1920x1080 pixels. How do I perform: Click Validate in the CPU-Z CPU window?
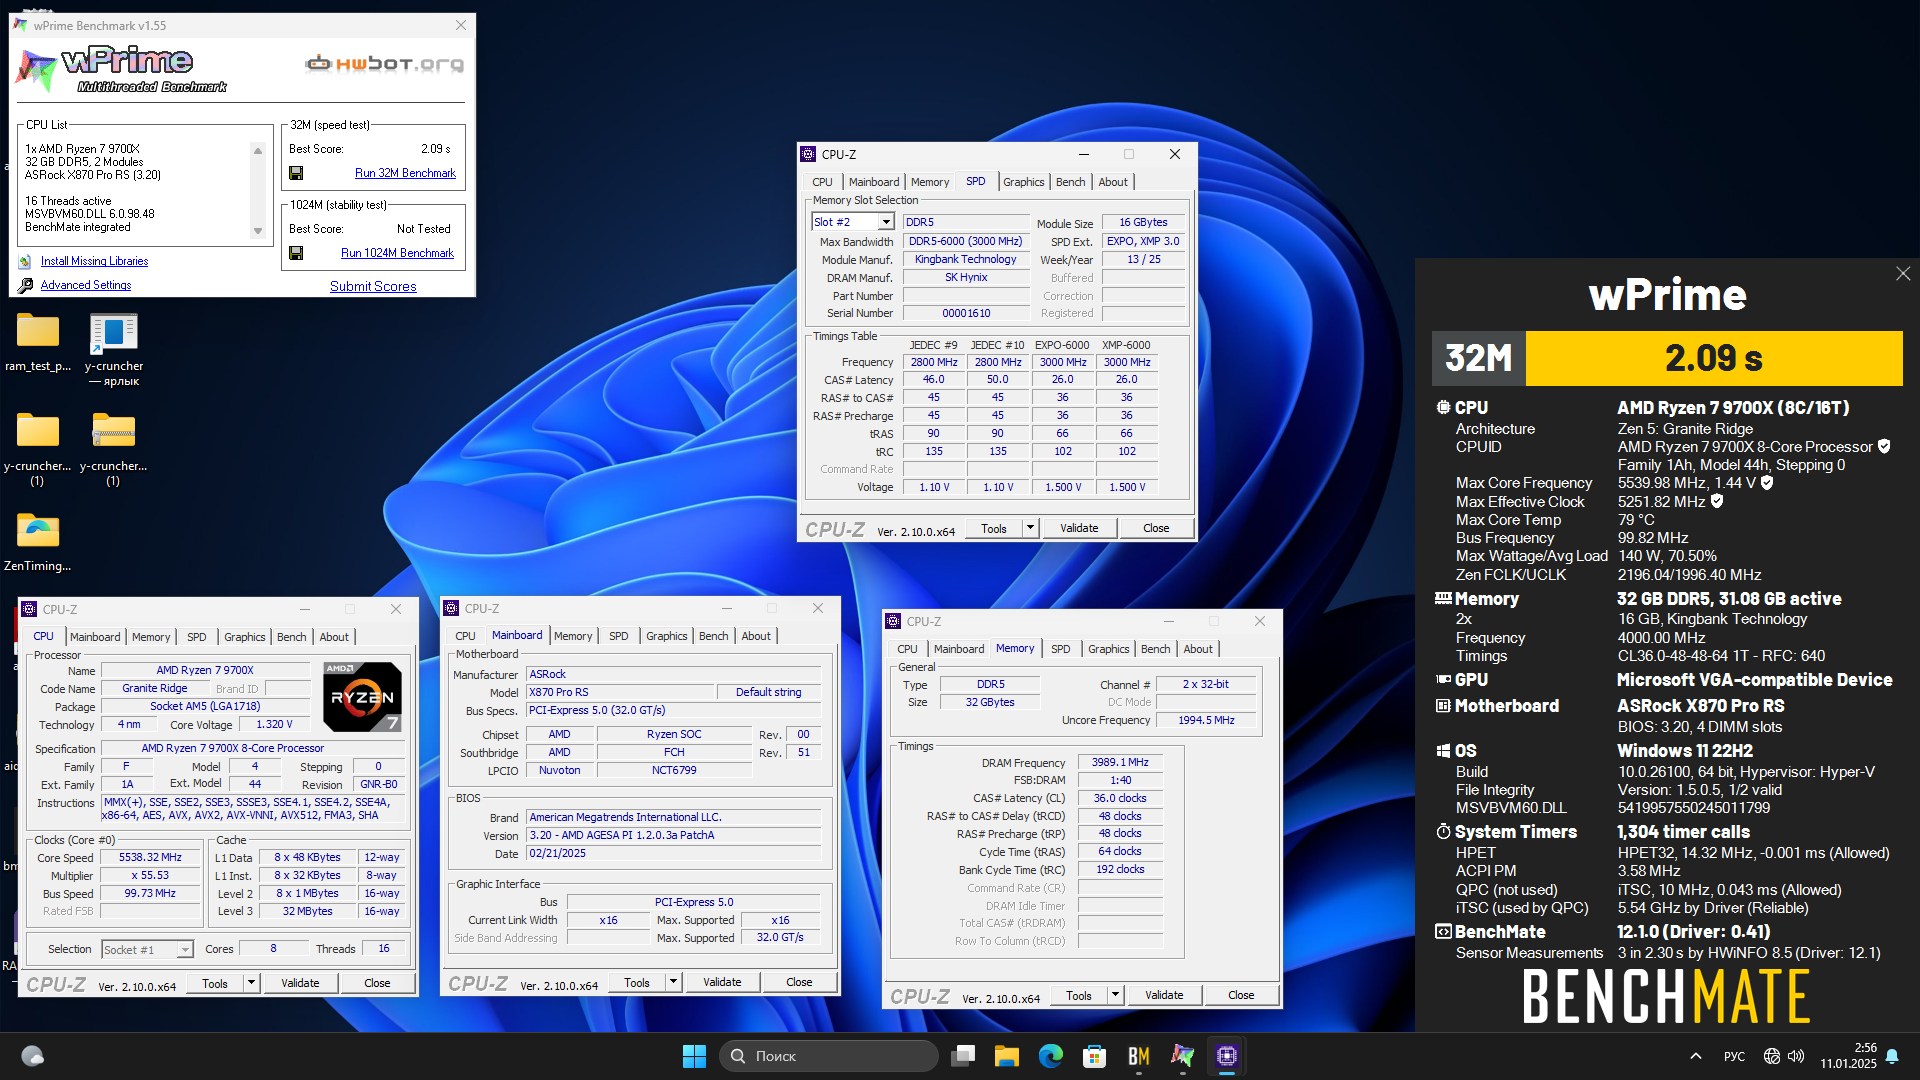point(300,983)
